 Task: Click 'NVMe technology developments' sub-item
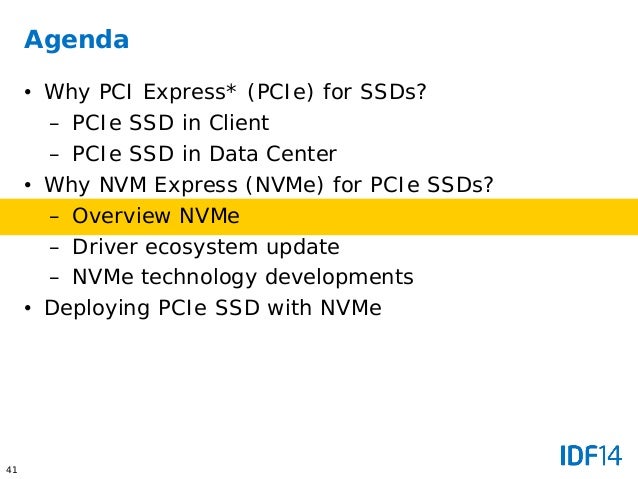[243, 278]
